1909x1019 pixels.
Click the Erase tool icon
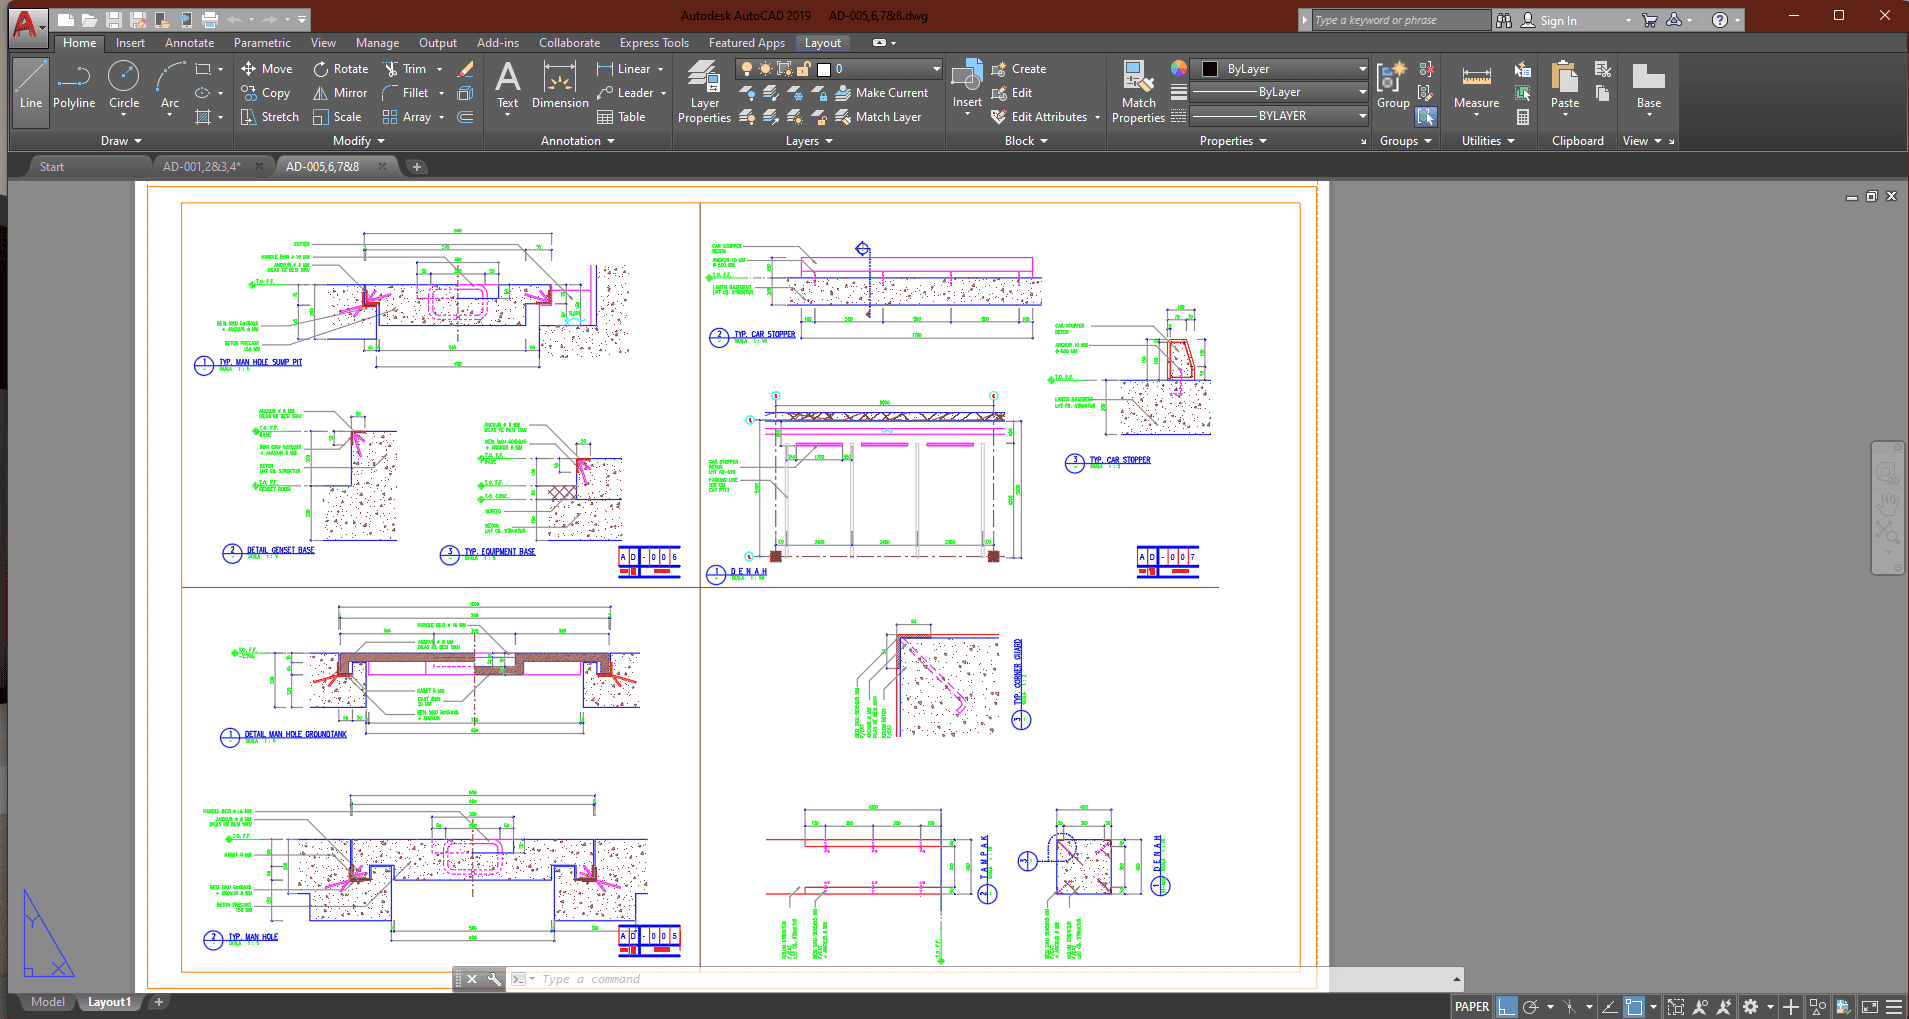coord(465,69)
